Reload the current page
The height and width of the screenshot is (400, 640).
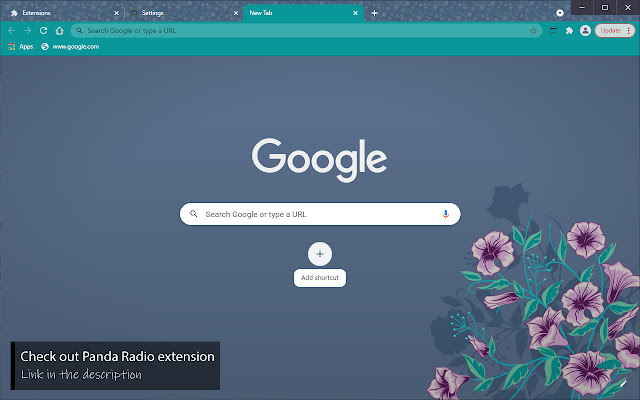tap(43, 31)
